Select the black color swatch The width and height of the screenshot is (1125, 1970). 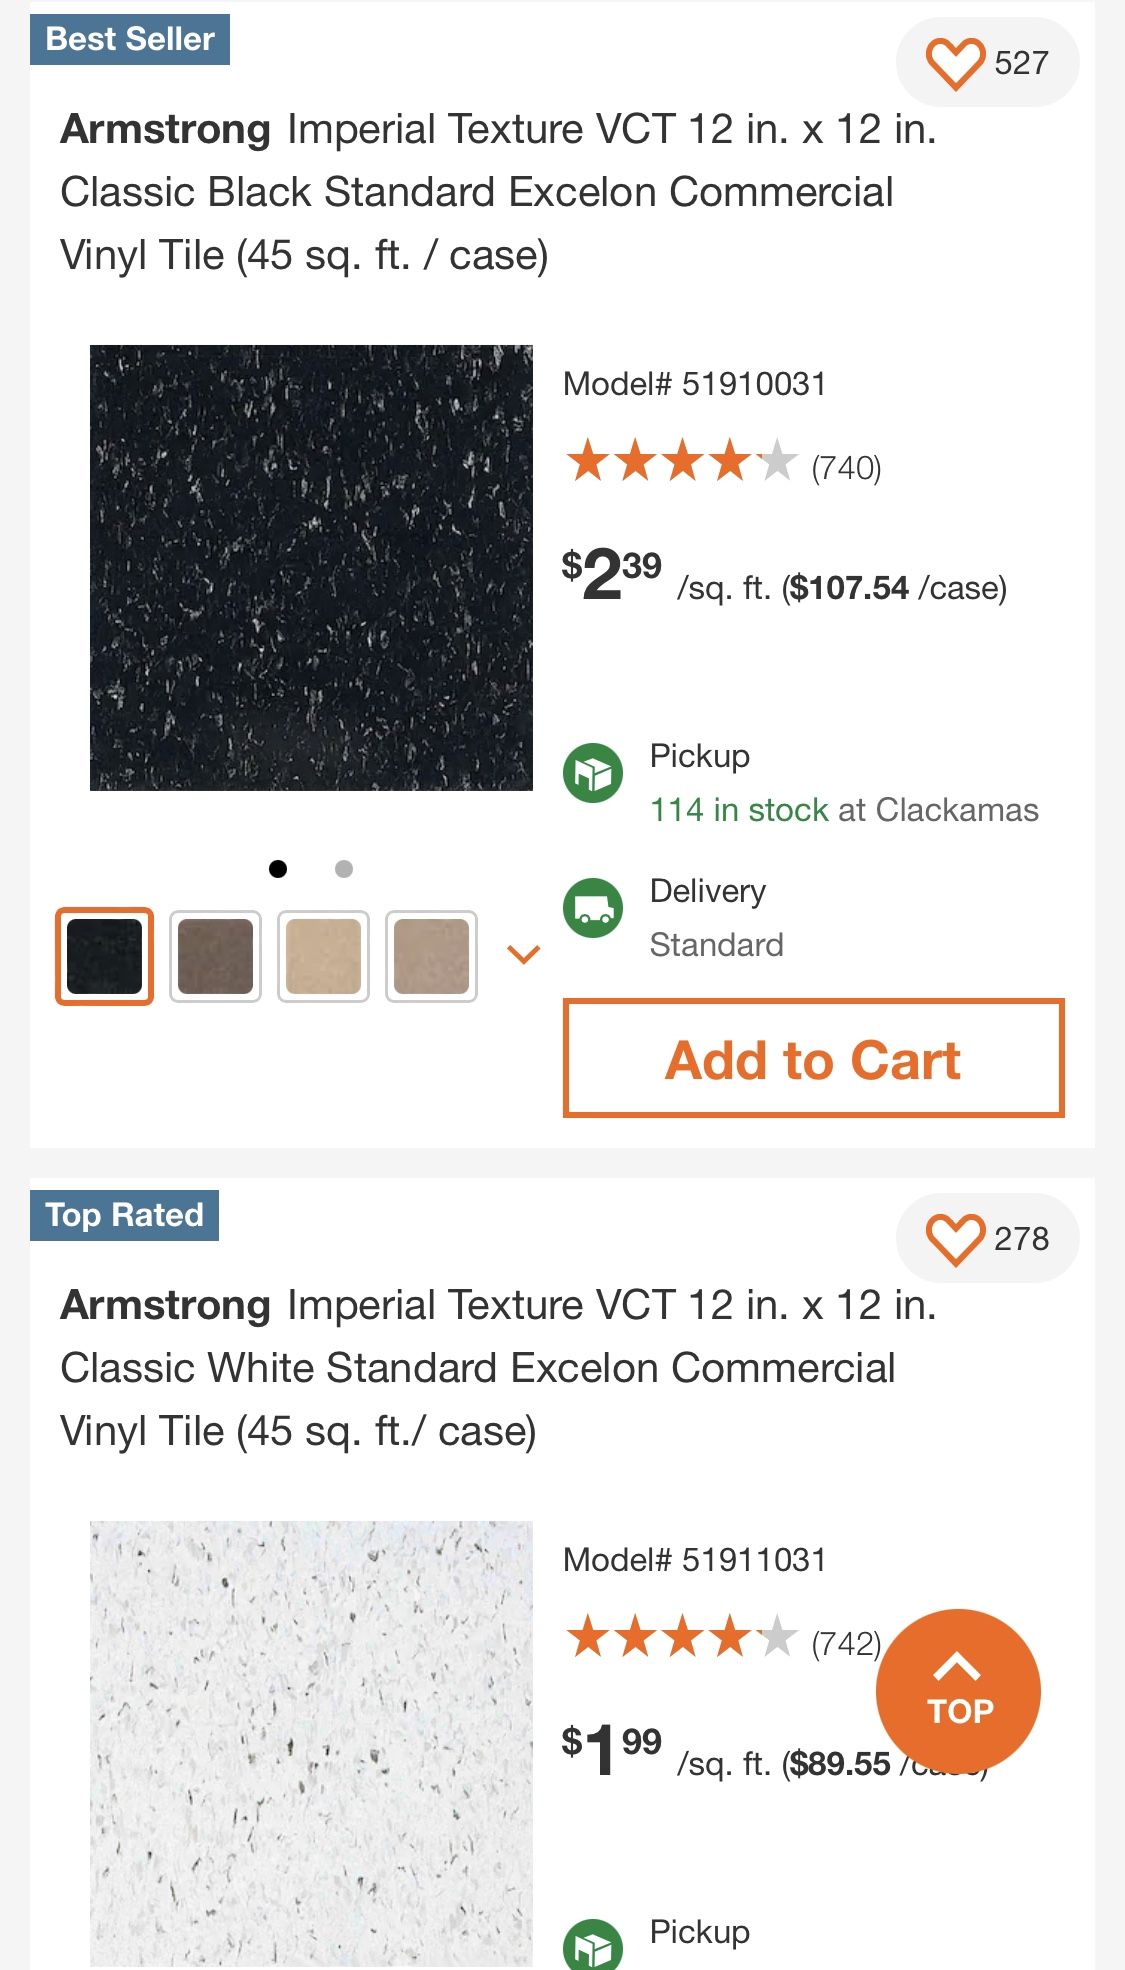(104, 956)
